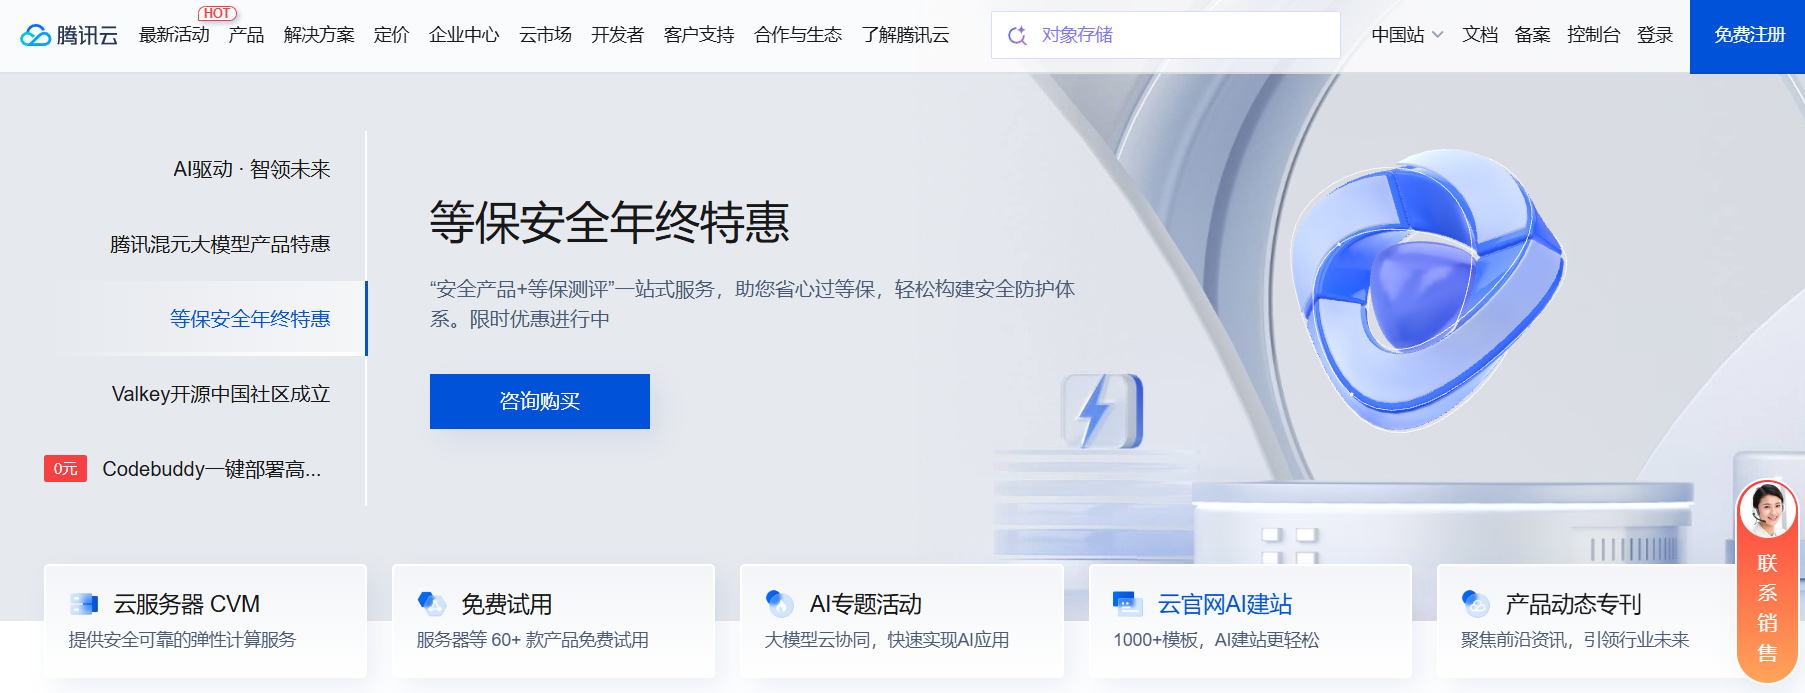Open the 云市场 menu item
The width and height of the screenshot is (1805, 693).
tap(545, 35)
